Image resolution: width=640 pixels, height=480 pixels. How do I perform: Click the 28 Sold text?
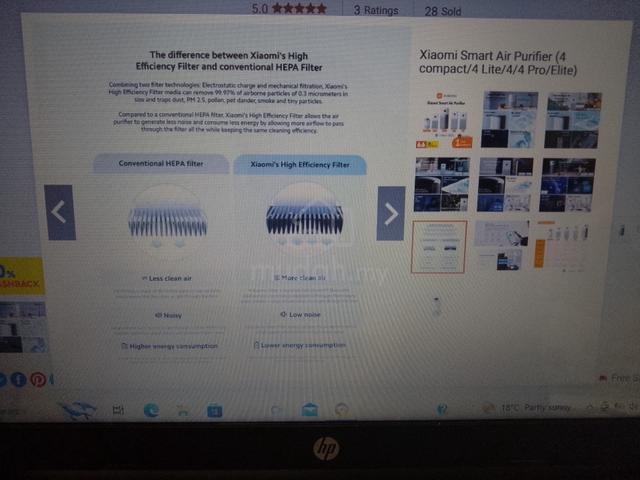point(443,11)
